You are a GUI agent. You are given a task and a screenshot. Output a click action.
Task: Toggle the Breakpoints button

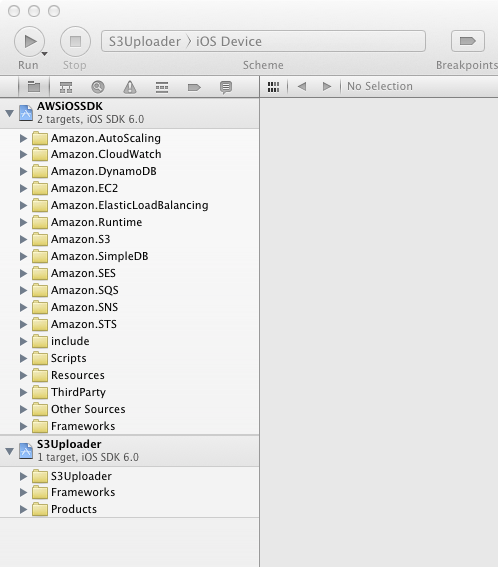(468, 41)
